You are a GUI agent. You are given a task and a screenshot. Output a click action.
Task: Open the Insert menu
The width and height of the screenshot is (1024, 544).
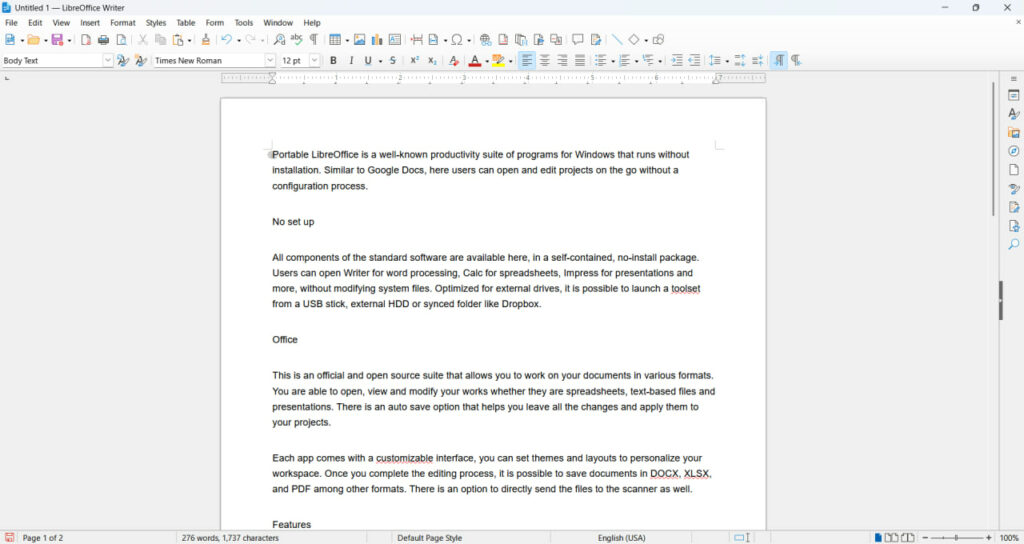click(90, 23)
